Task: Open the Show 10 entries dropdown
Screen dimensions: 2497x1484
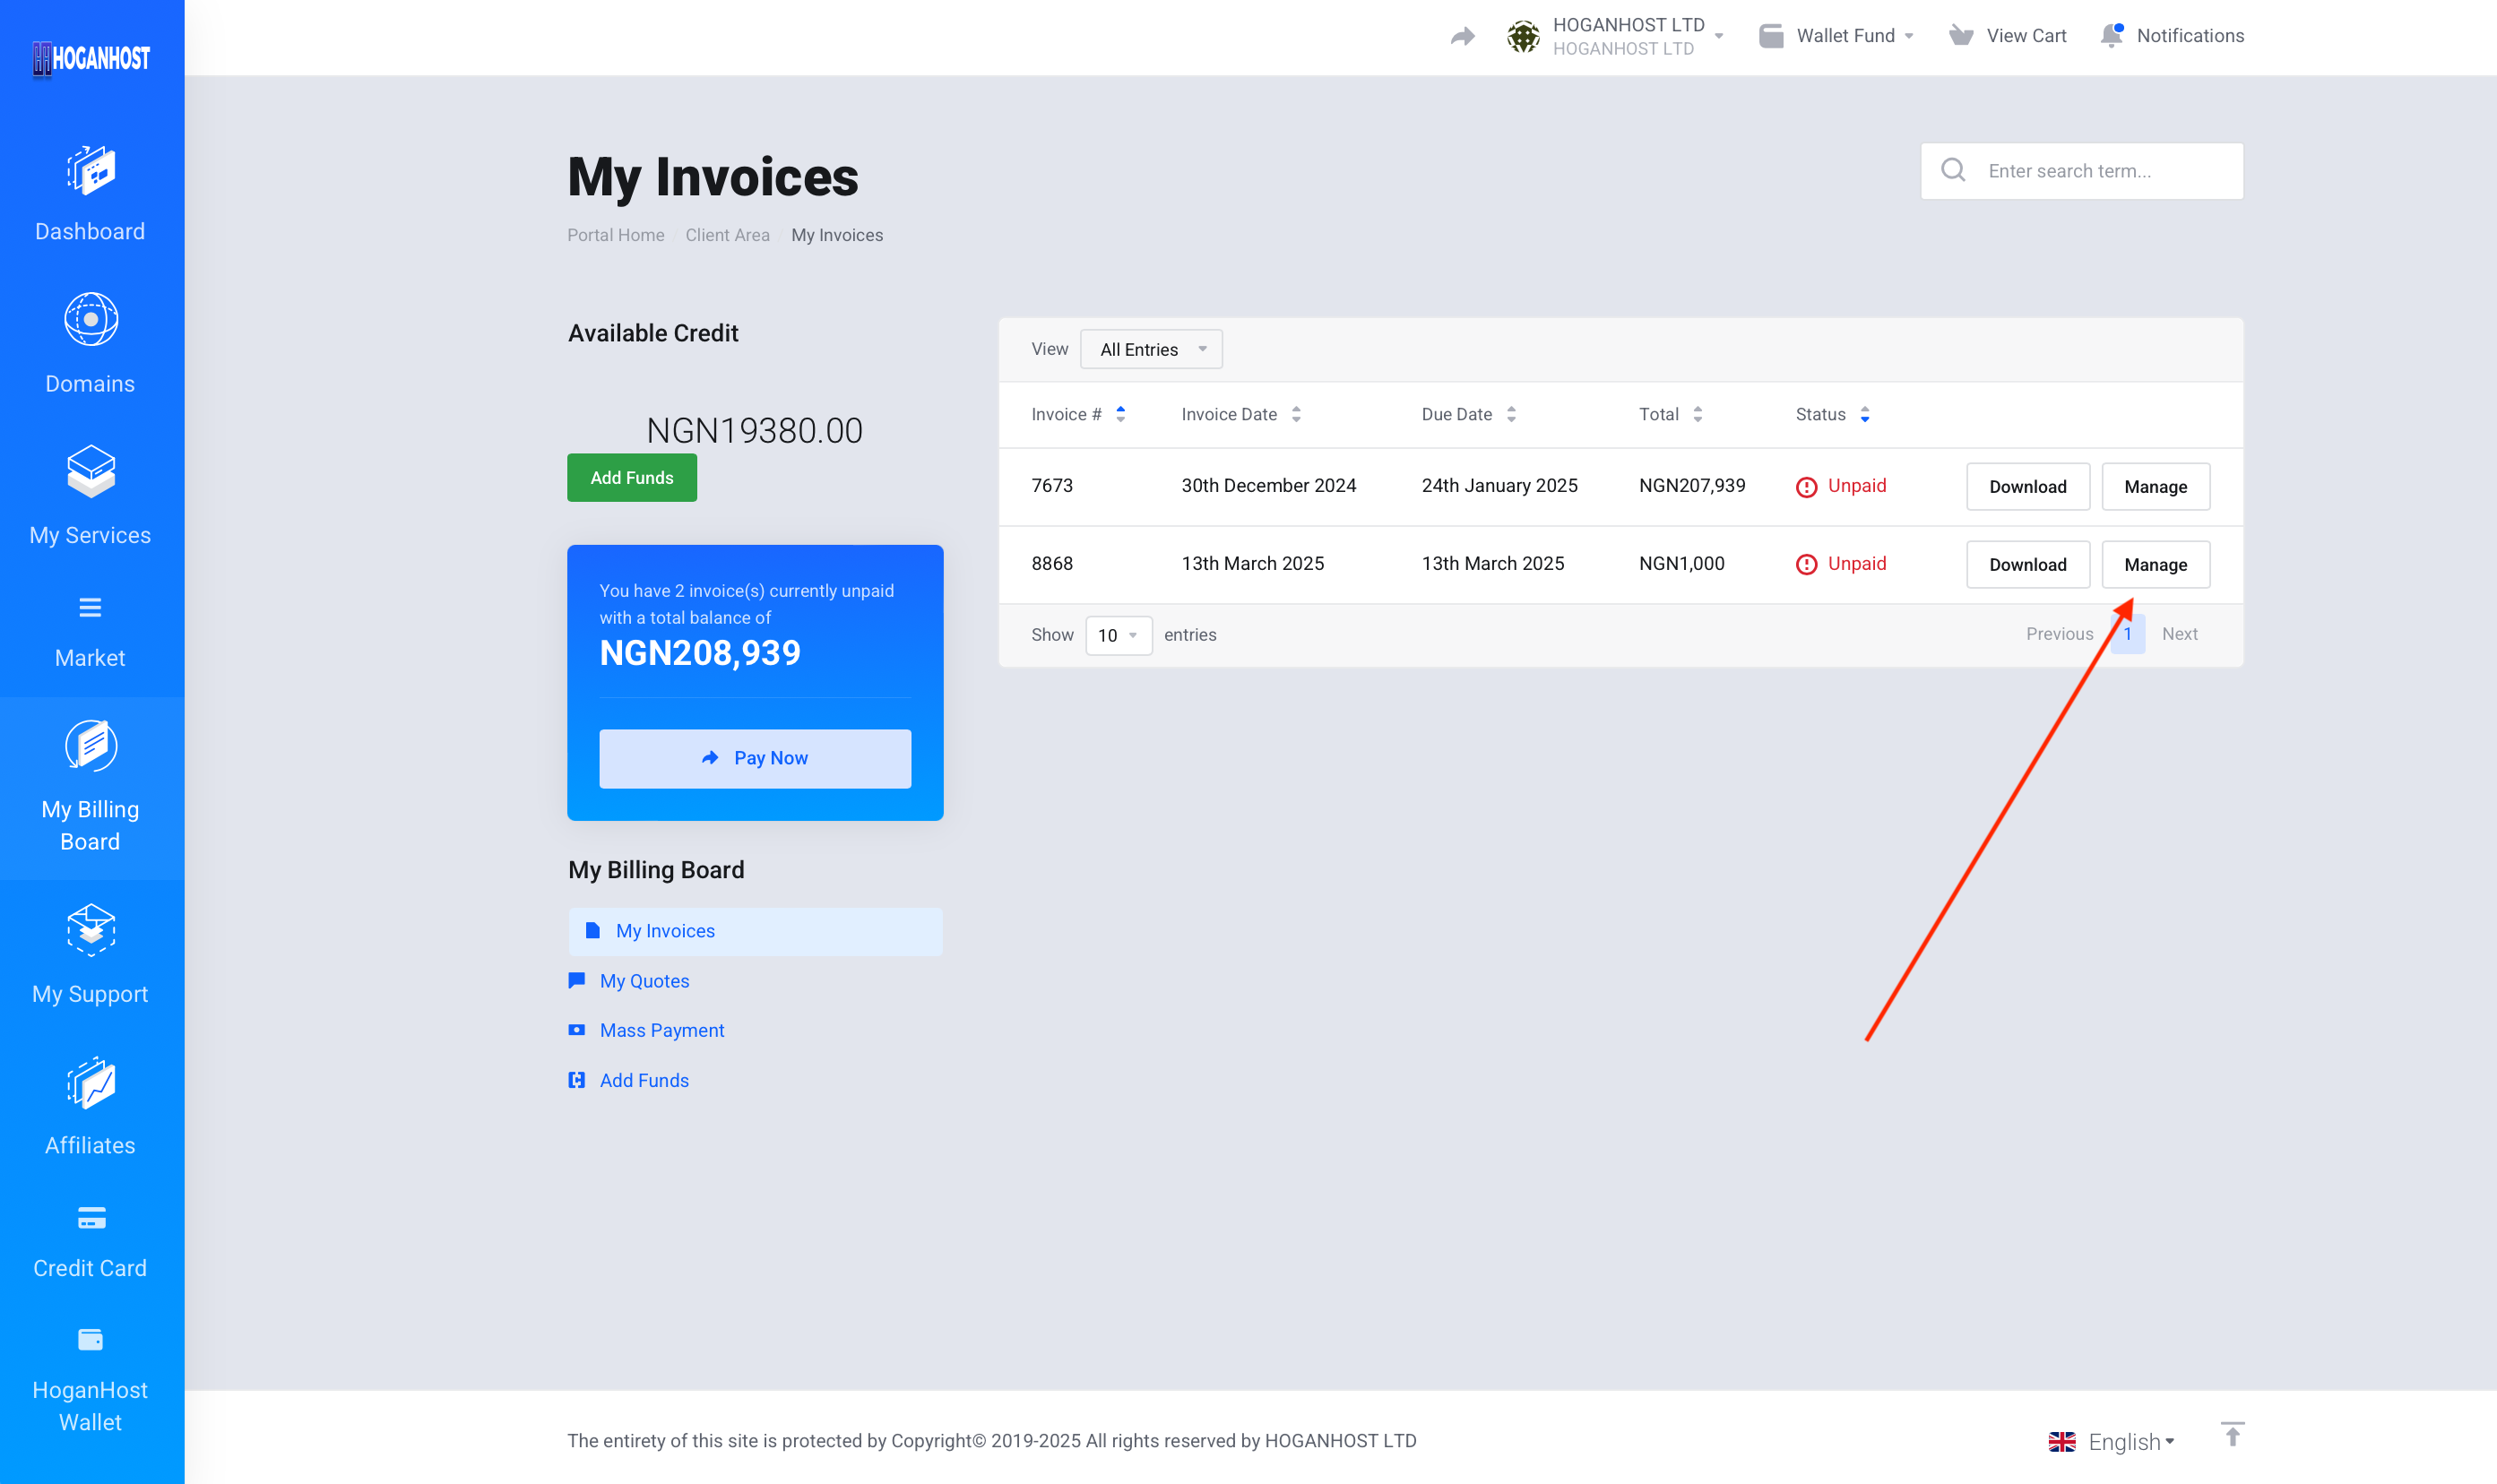Action: click(1118, 635)
